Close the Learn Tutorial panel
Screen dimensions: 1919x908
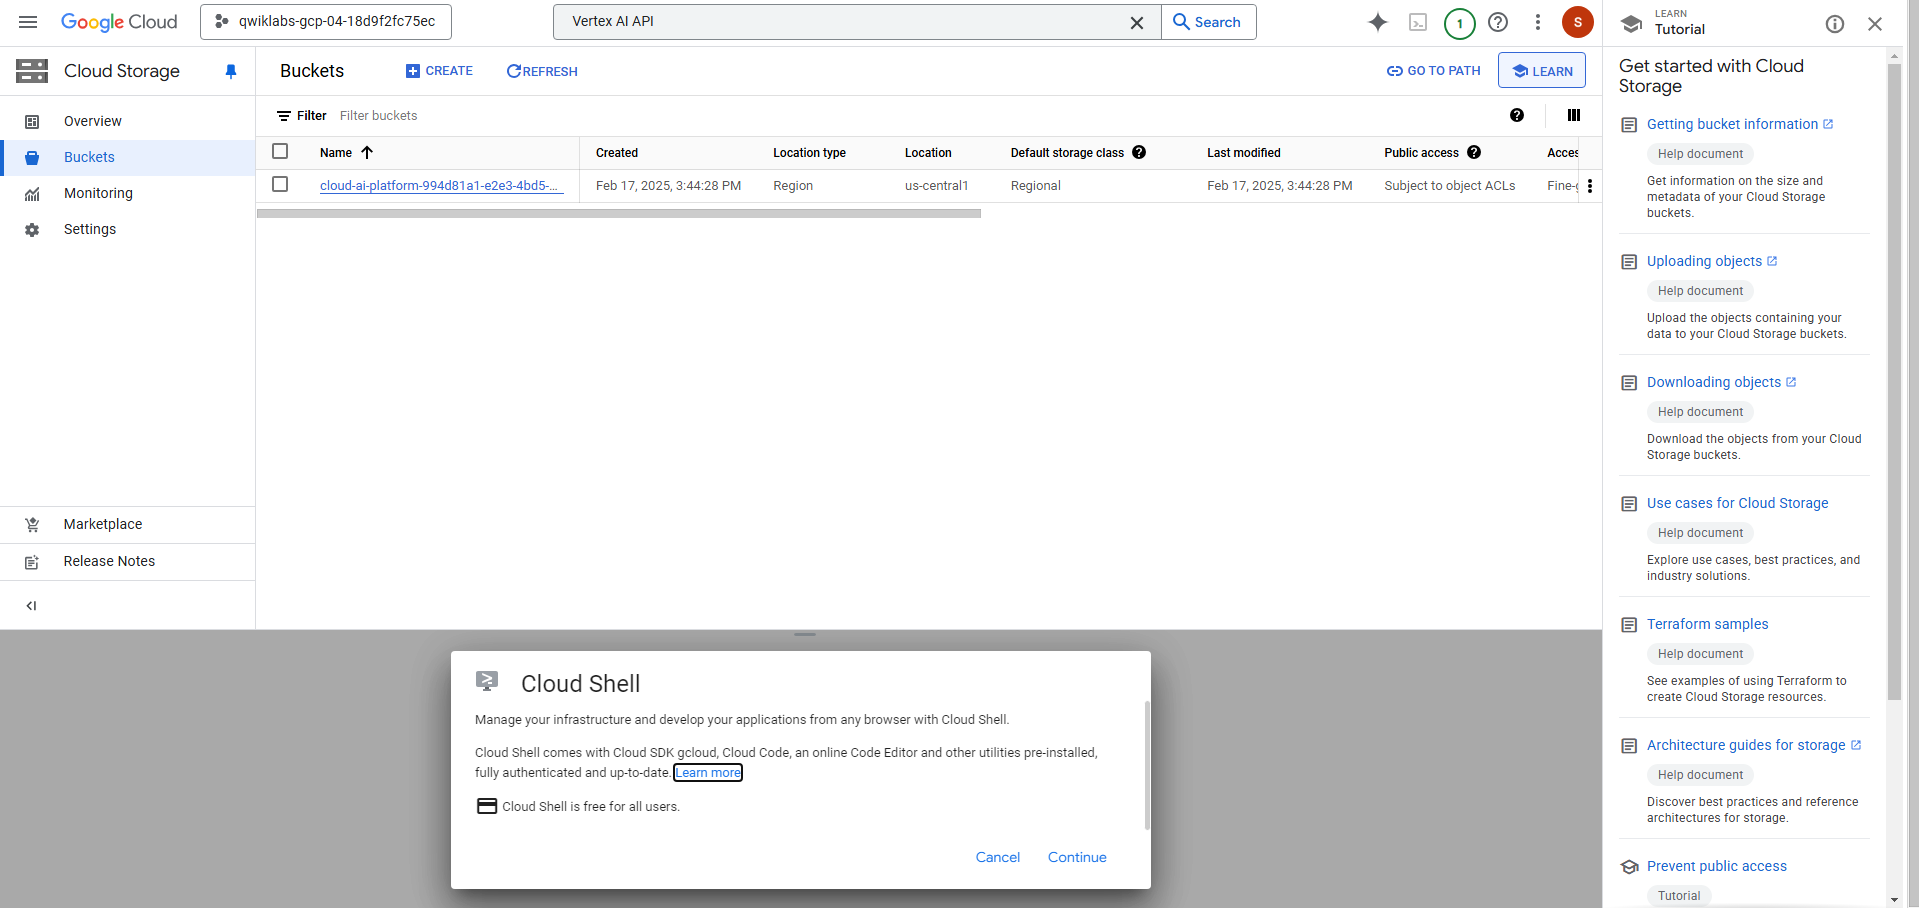[1875, 24]
